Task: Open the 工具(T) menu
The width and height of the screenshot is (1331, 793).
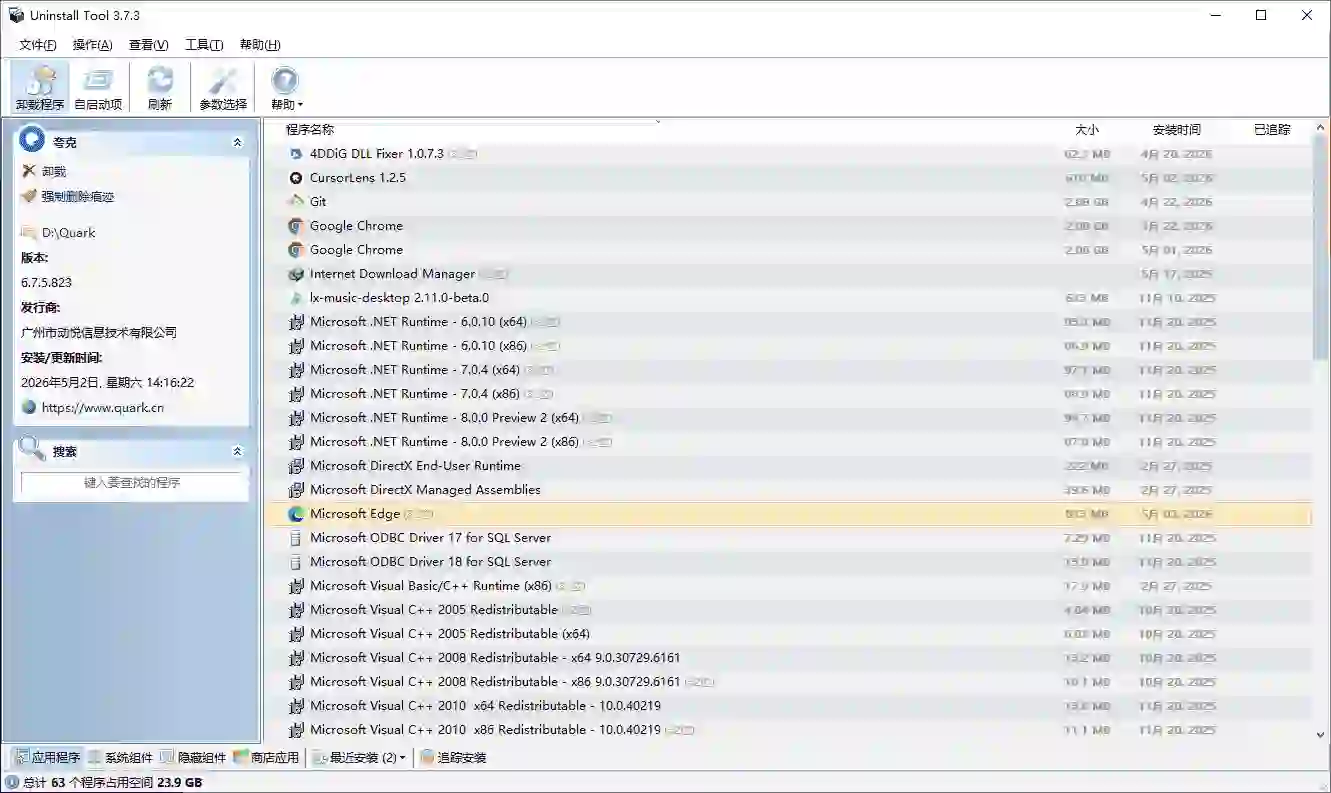Action: tap(204, 45)
